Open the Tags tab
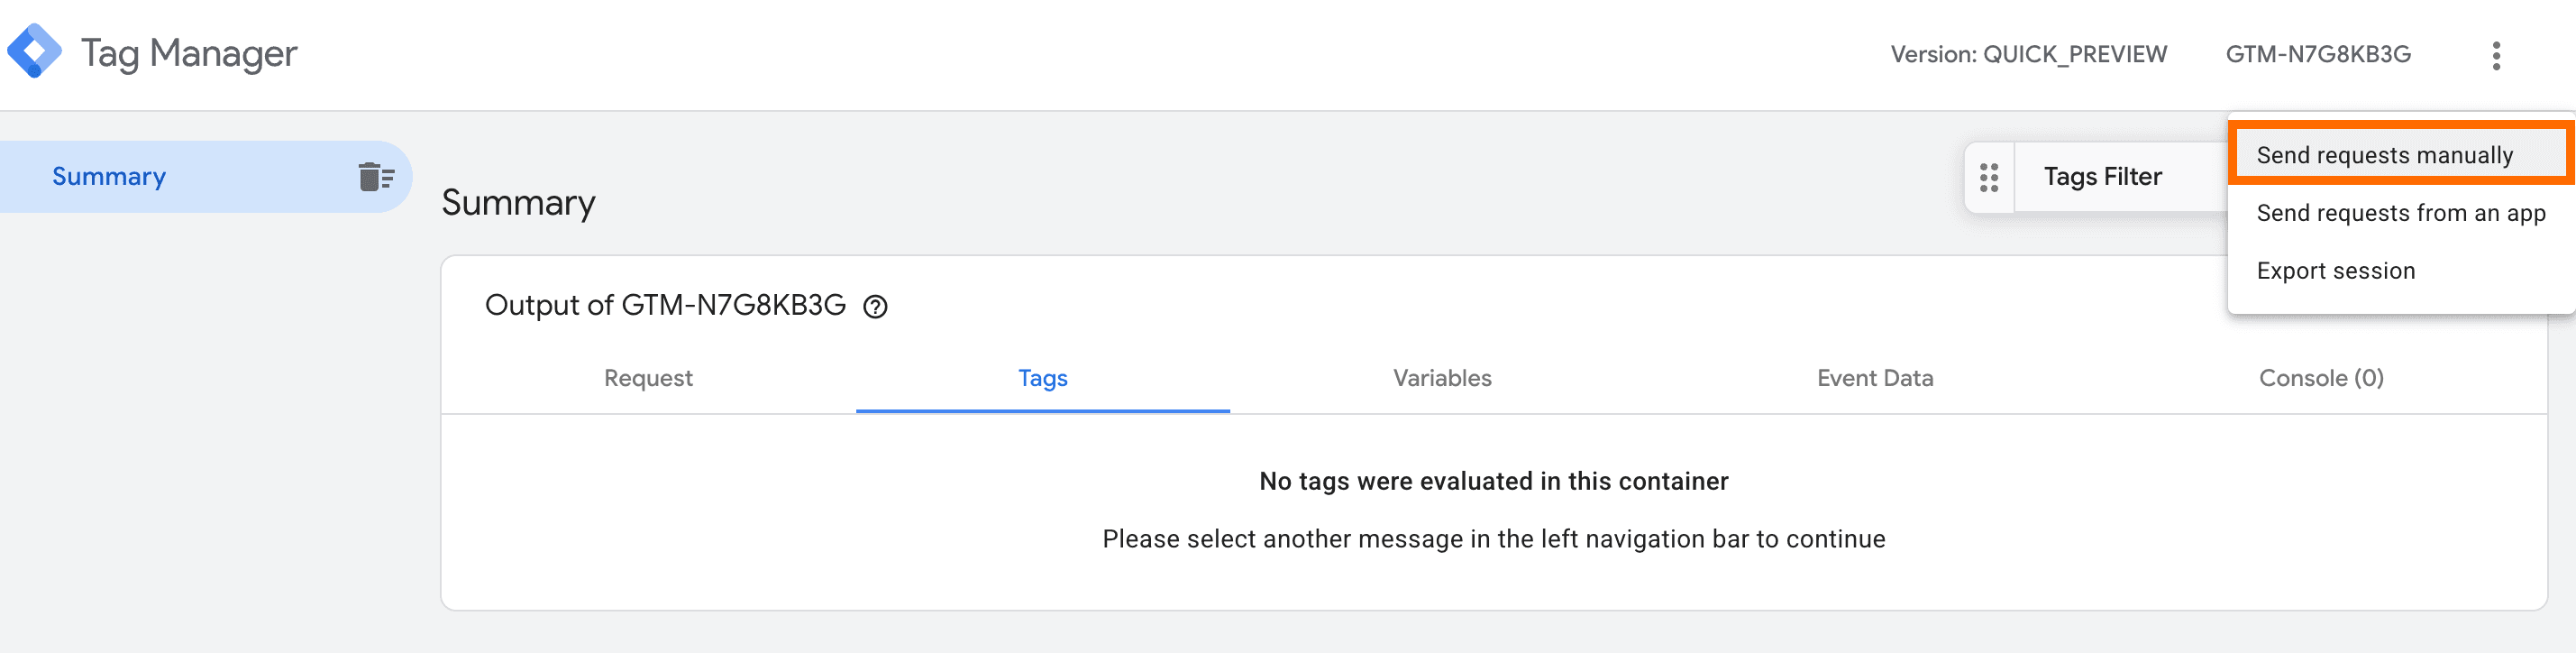Image resolution: width=2576 pixels, height=653 pixels. tap(1041, 378)
